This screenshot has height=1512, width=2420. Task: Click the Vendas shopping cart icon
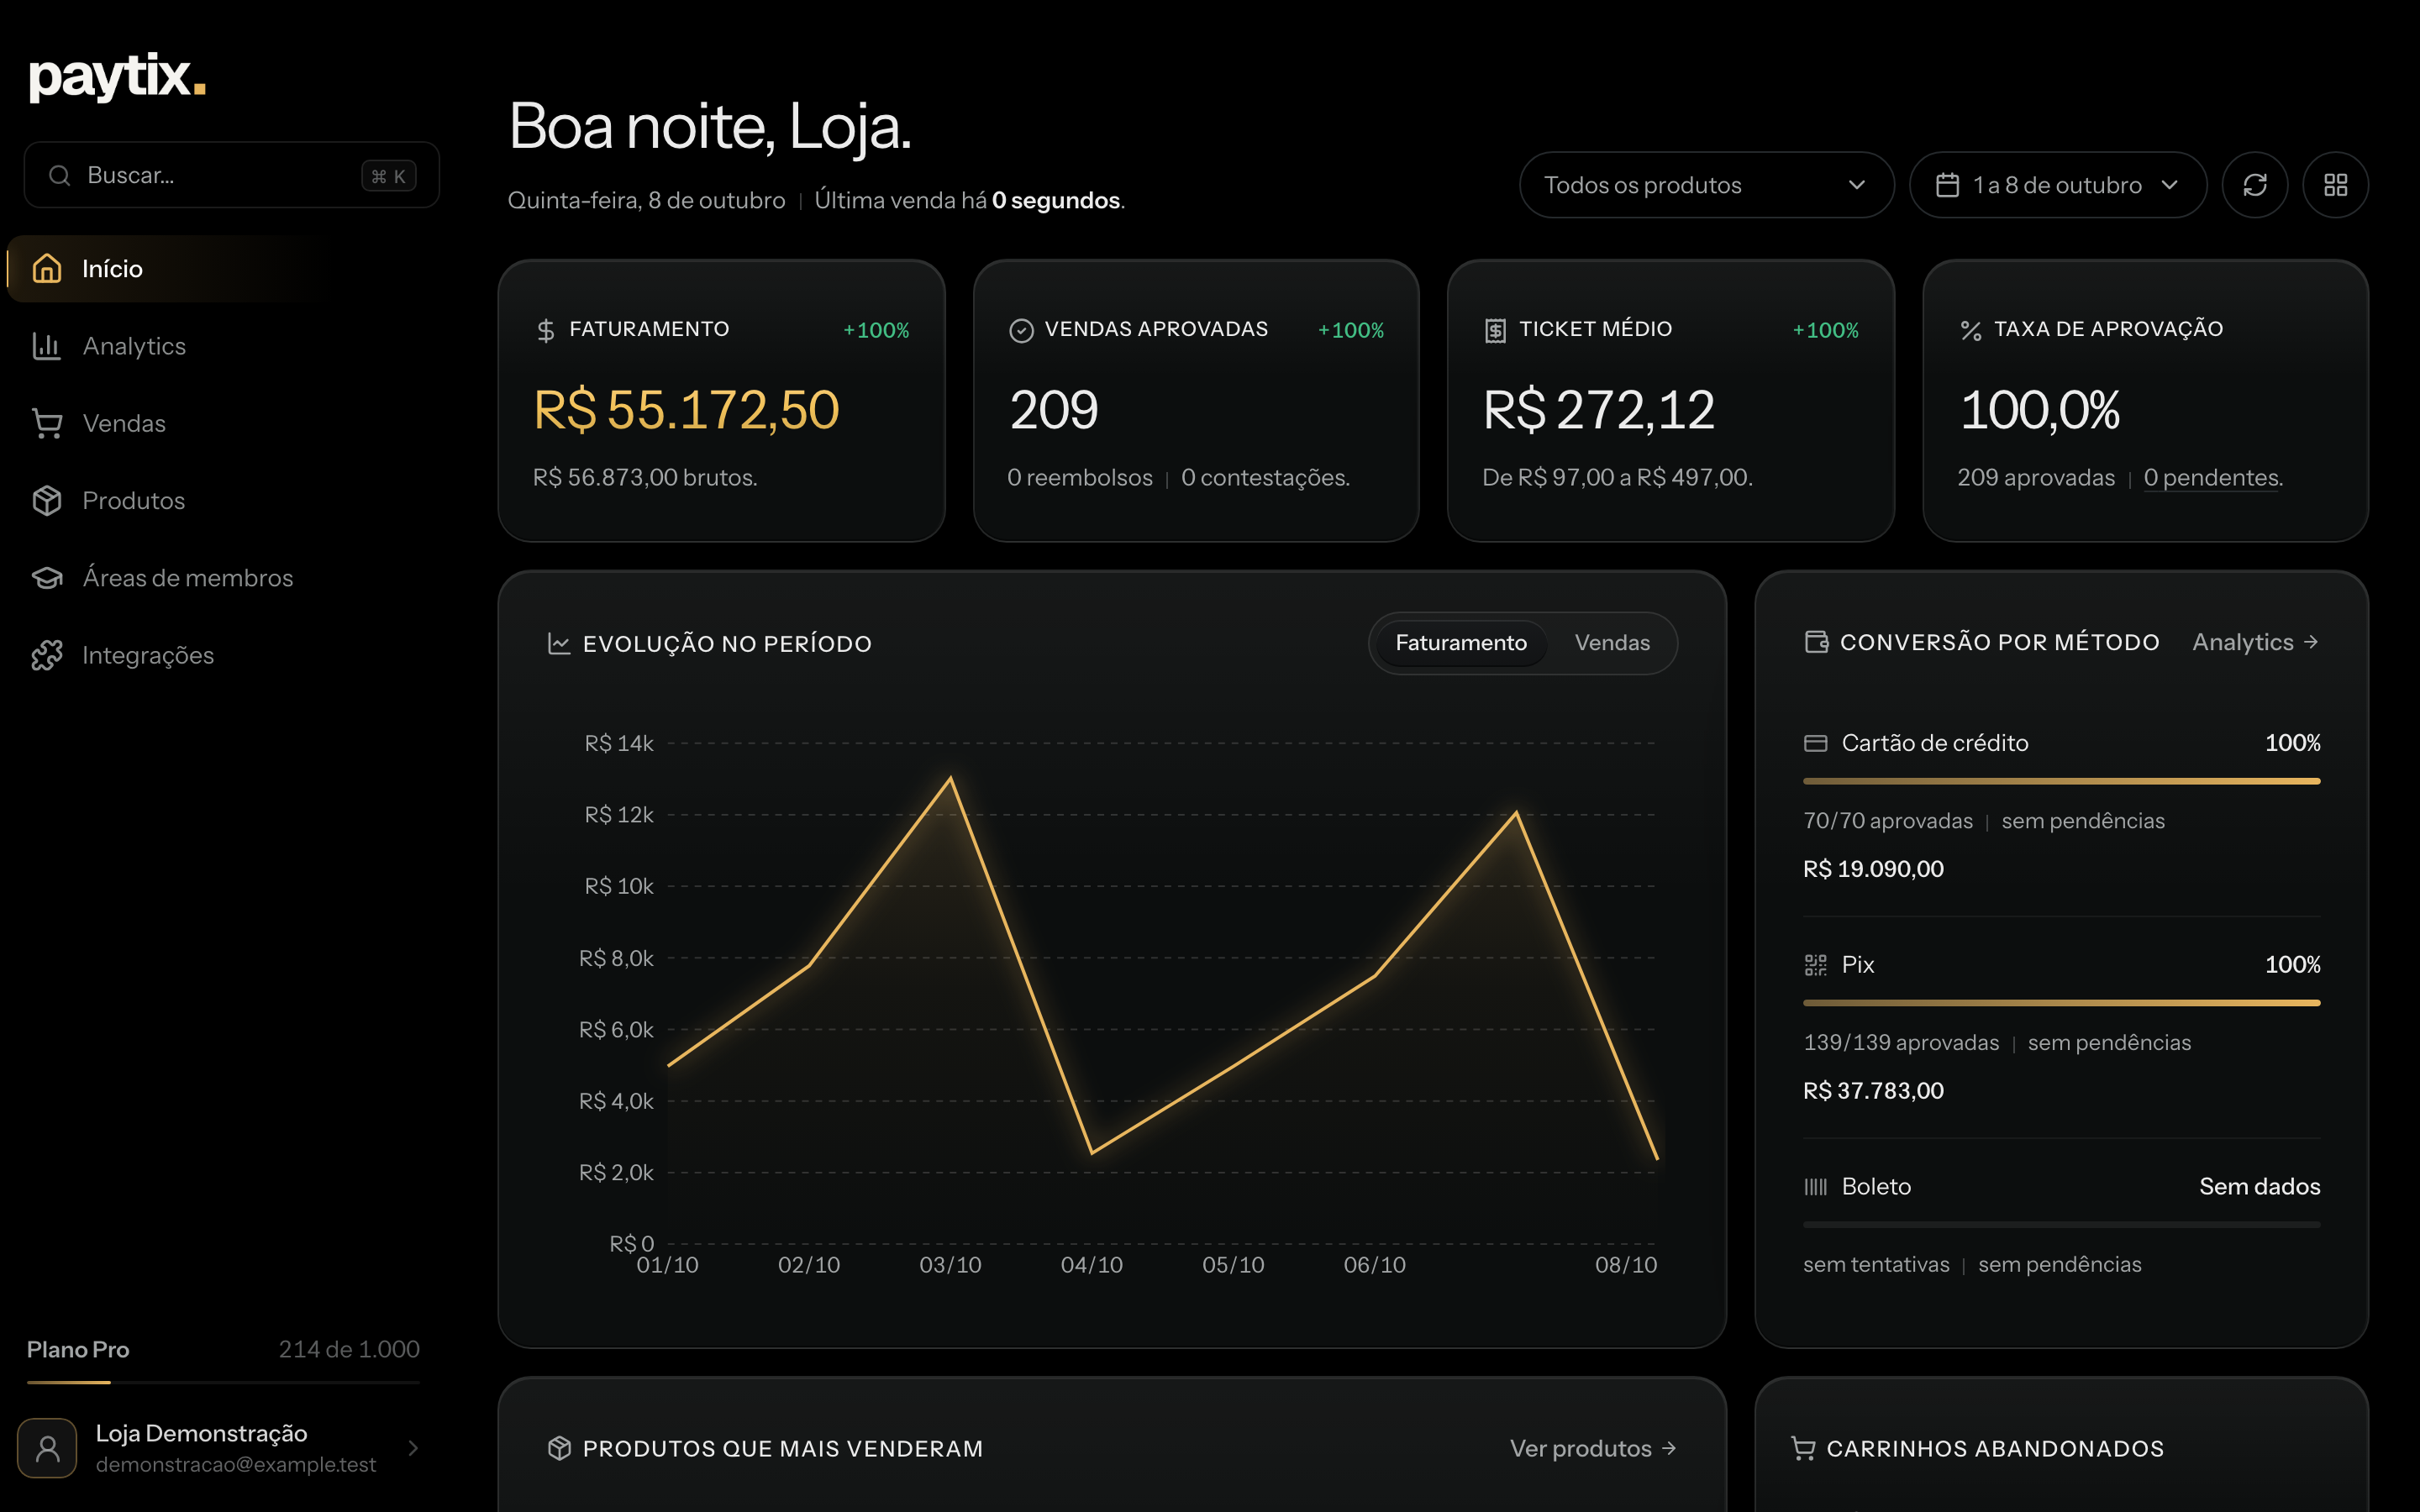click(x=47, y=423)
